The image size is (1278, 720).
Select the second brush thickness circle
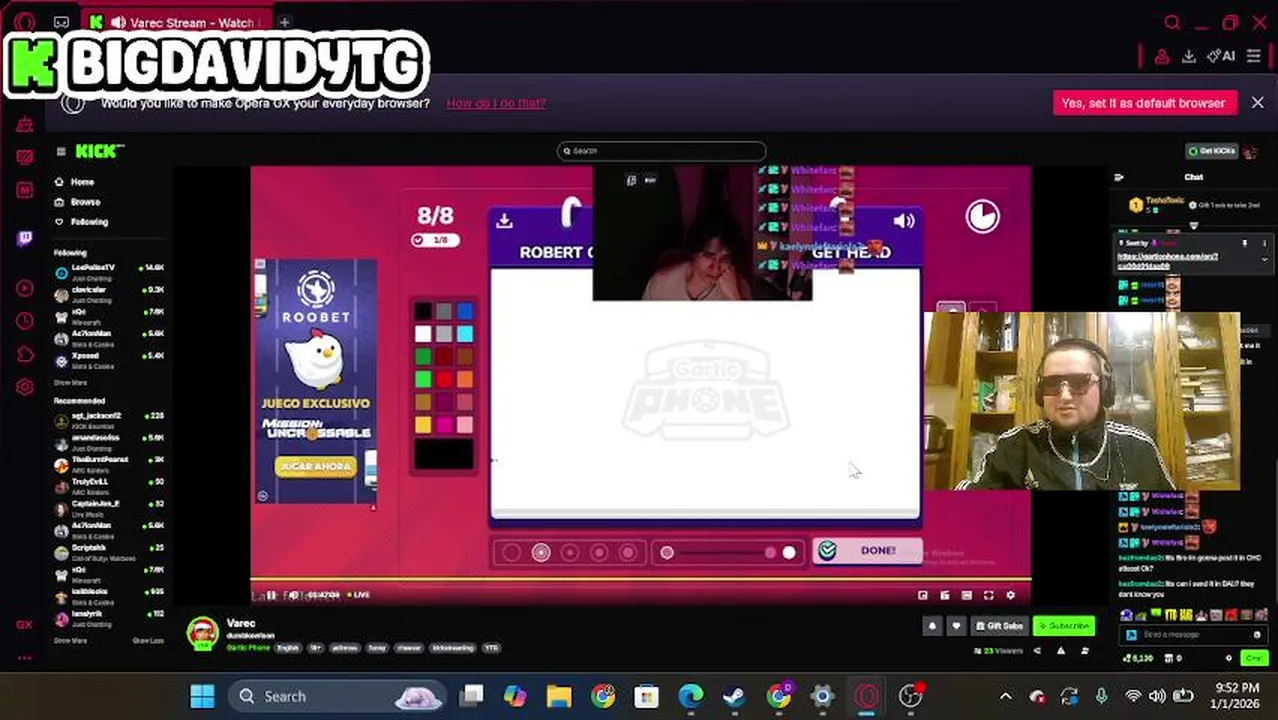541,553
